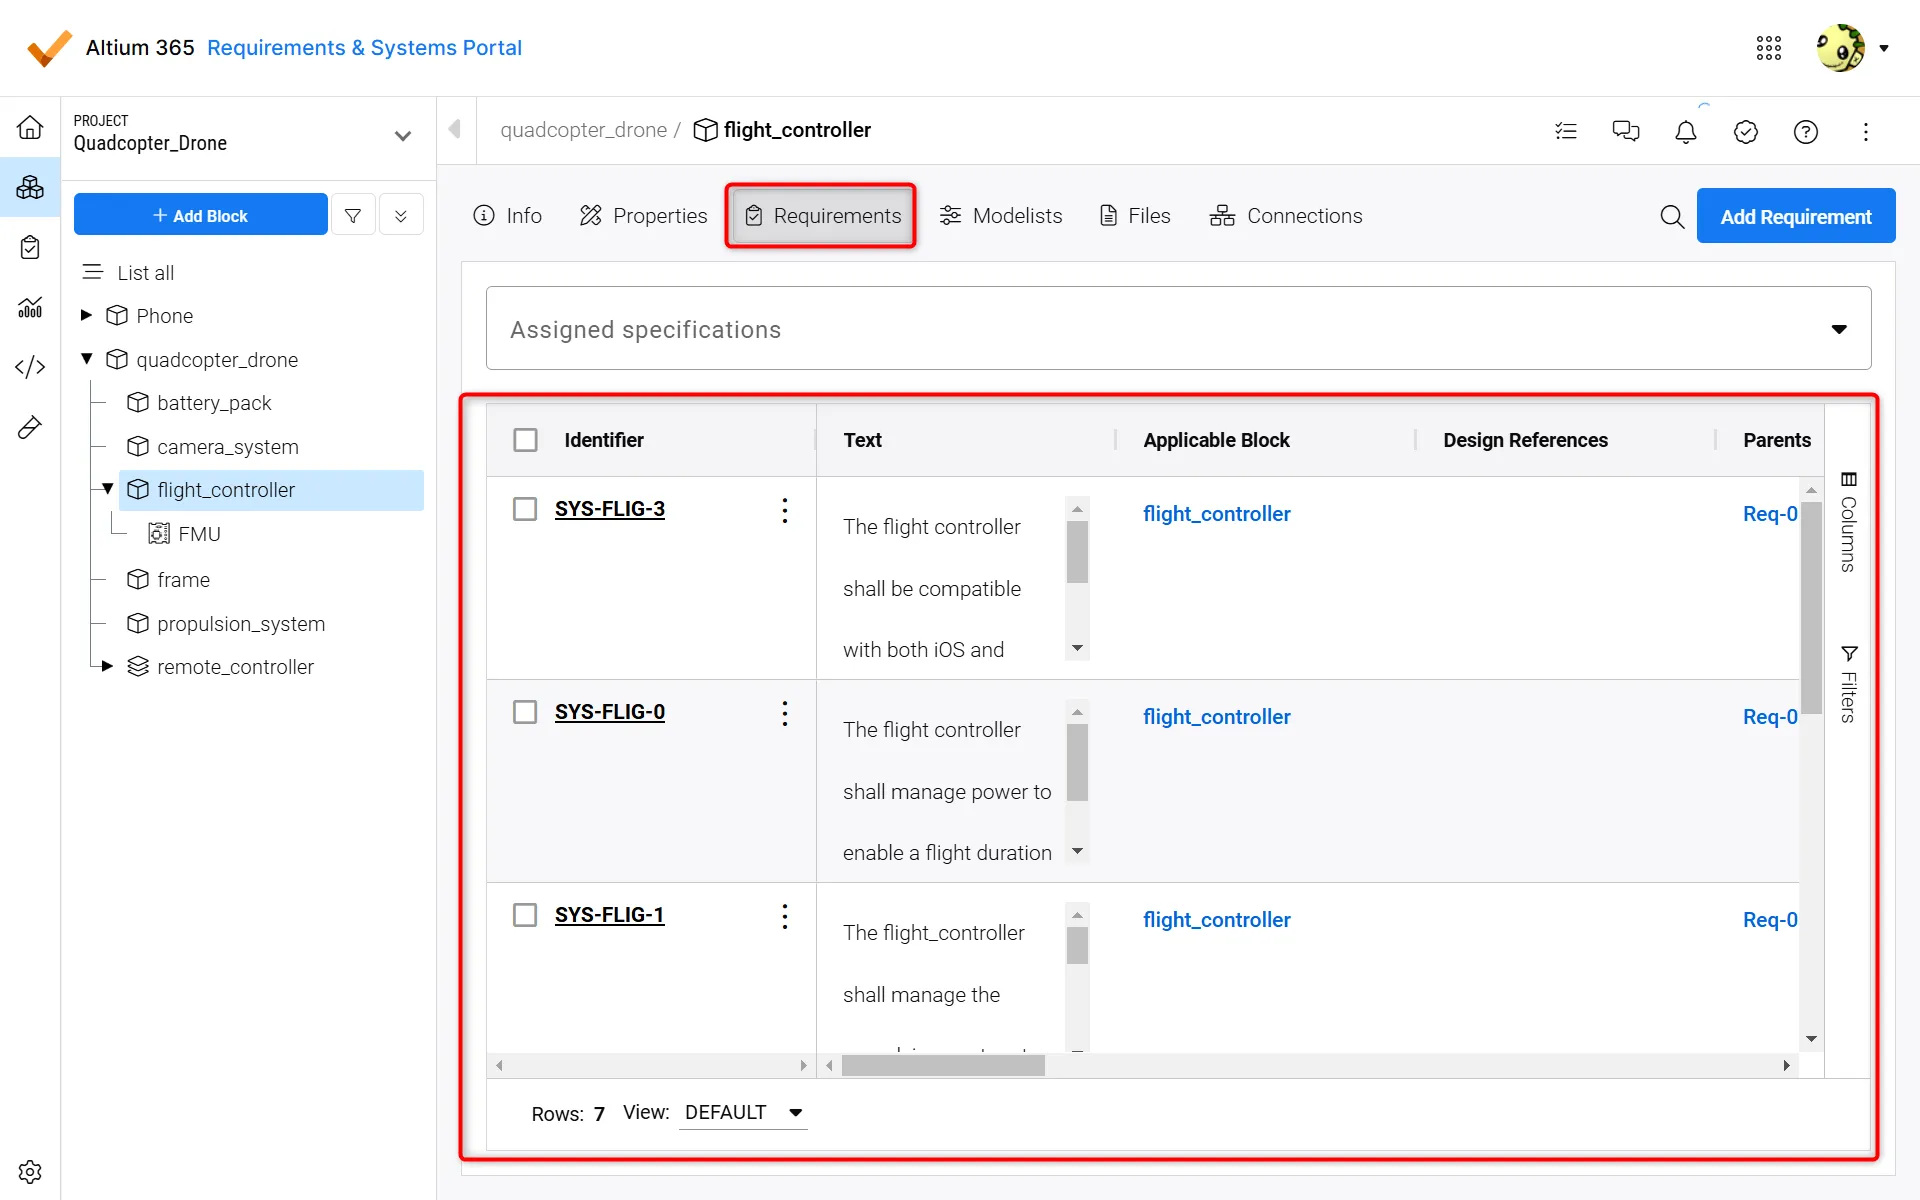
Task: Open the code brackets sidebar icon
Action: [30, 367]
